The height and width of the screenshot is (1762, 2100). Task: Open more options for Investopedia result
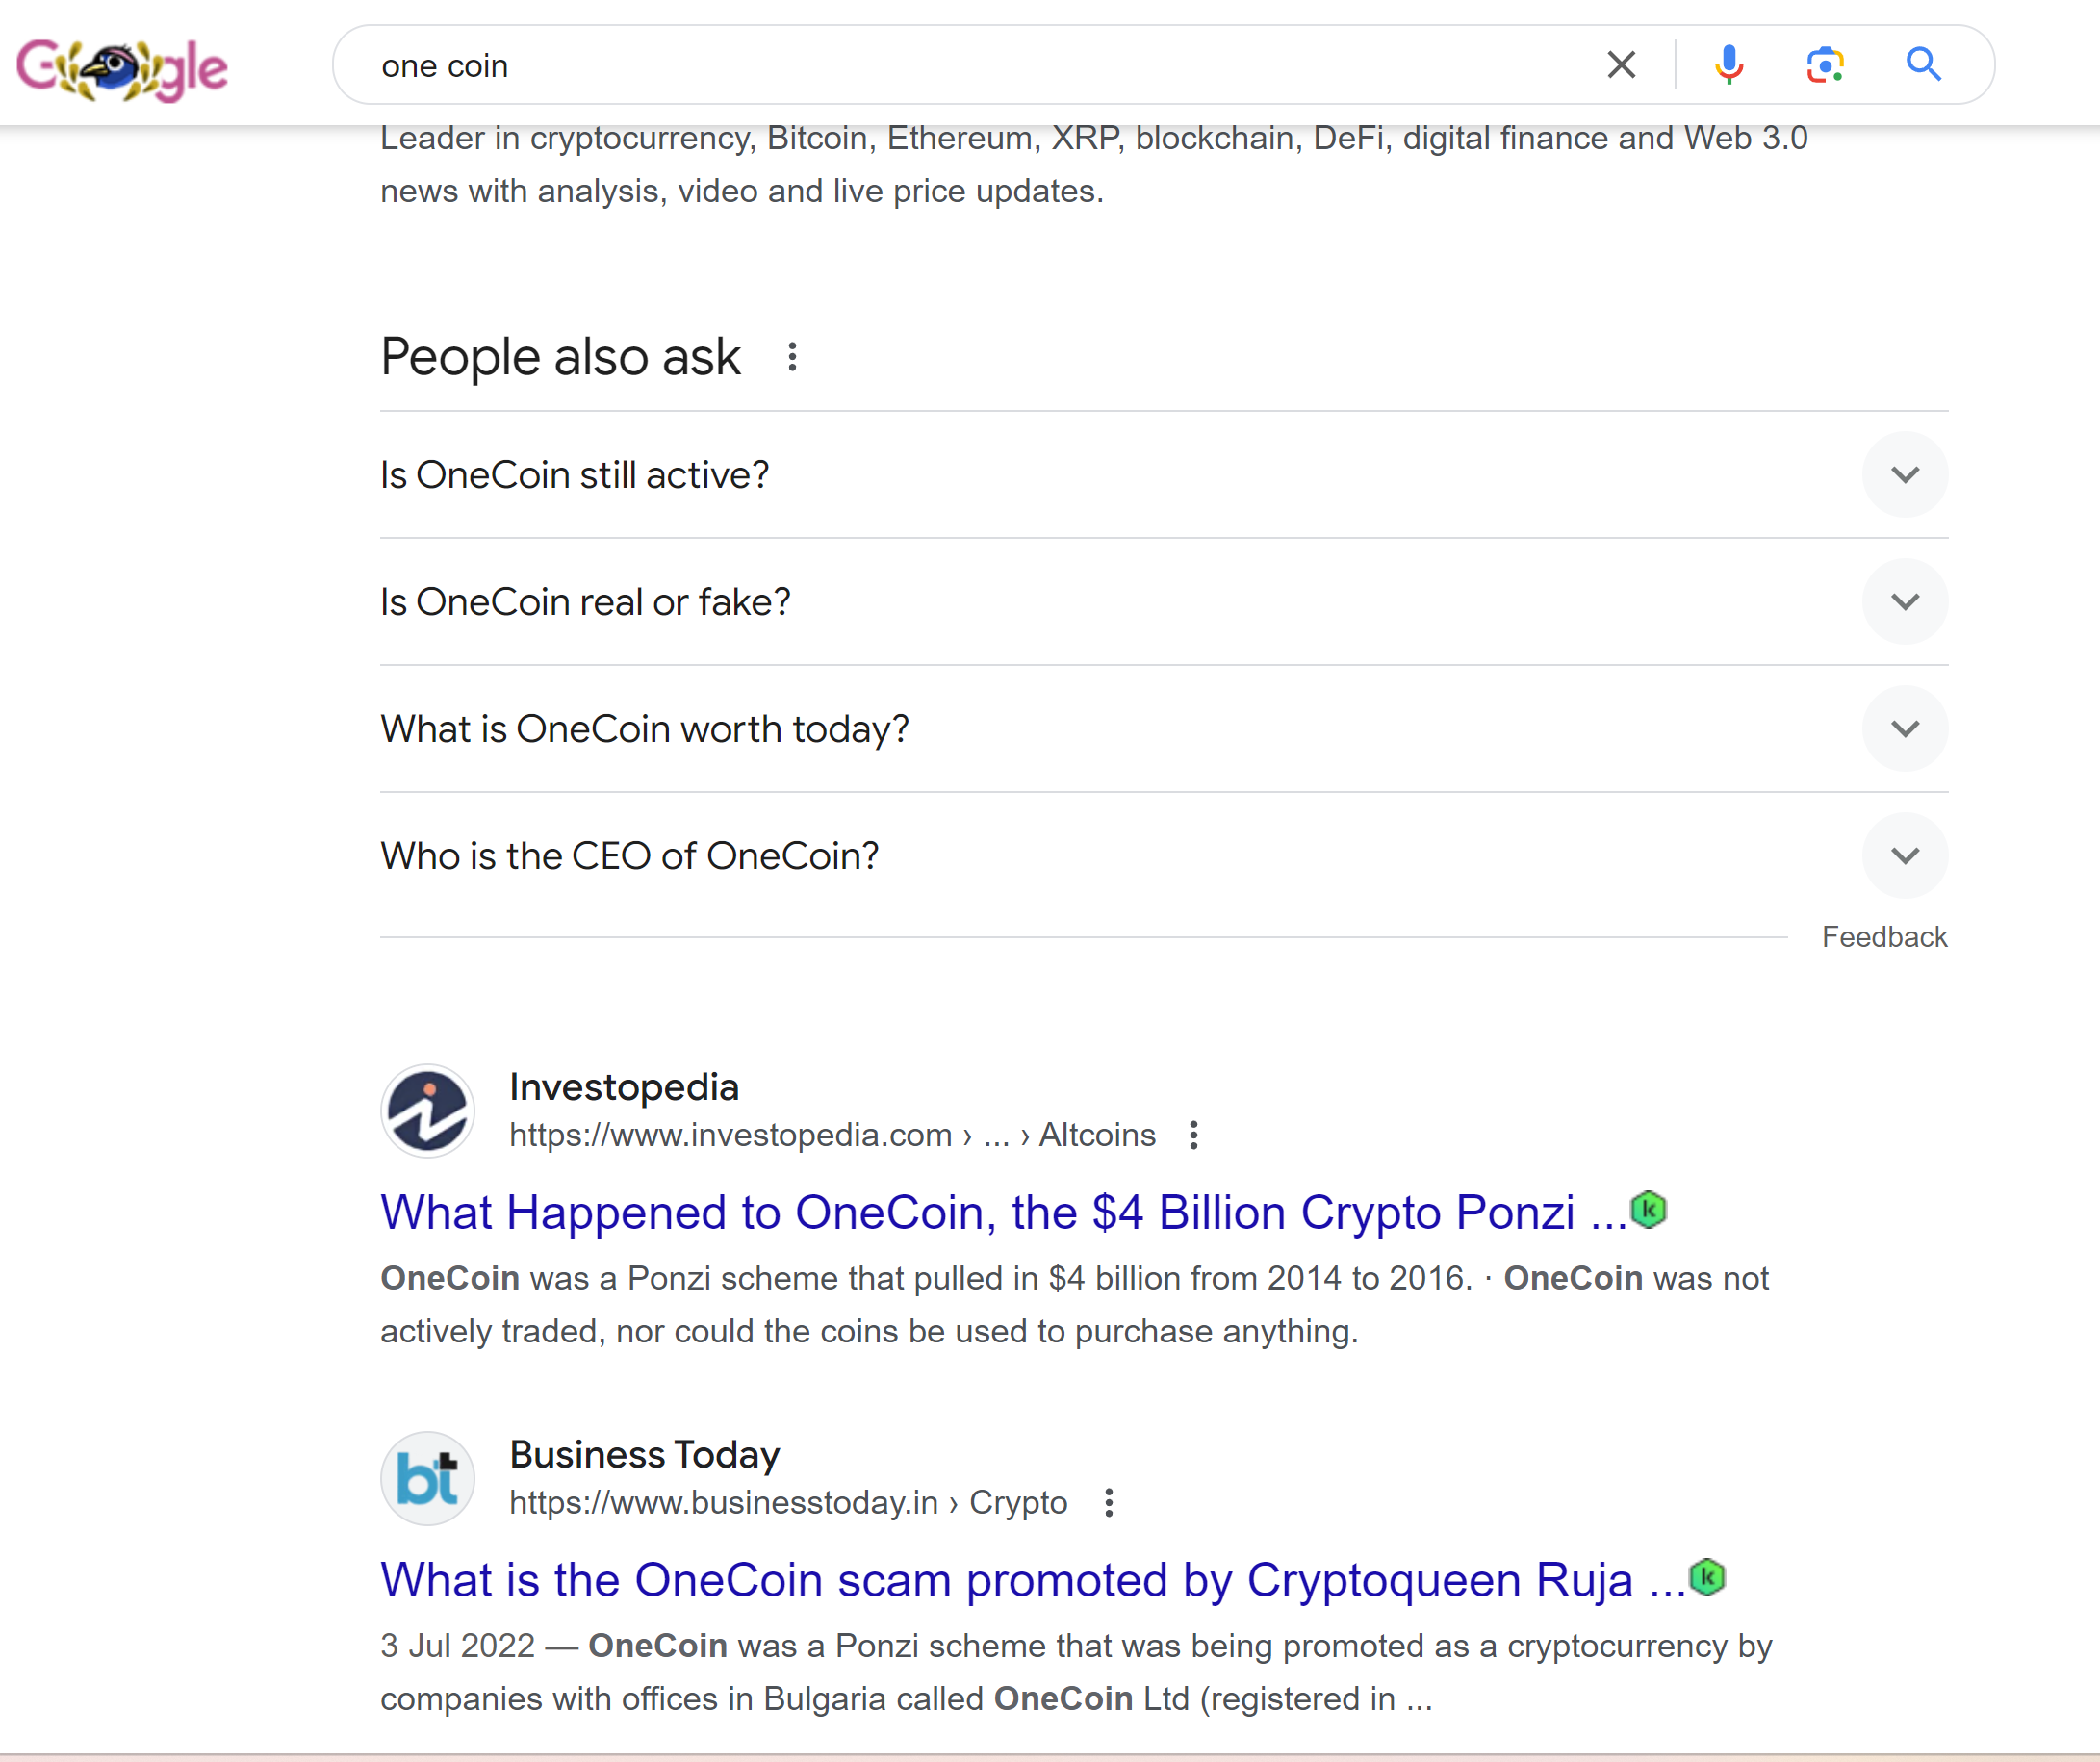(1193, 1135)
